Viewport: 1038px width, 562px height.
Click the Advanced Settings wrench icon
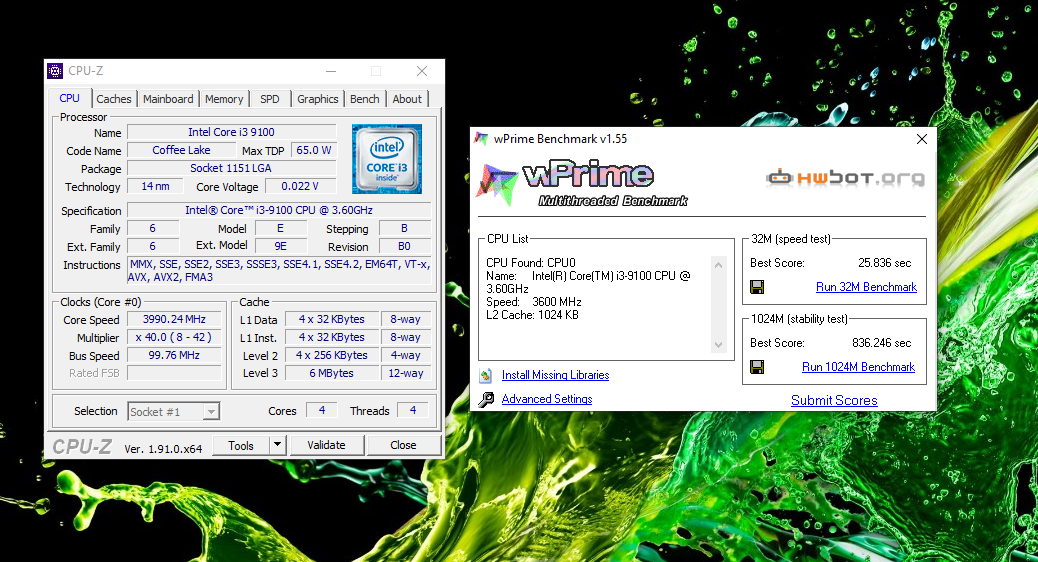click(486, 399)
